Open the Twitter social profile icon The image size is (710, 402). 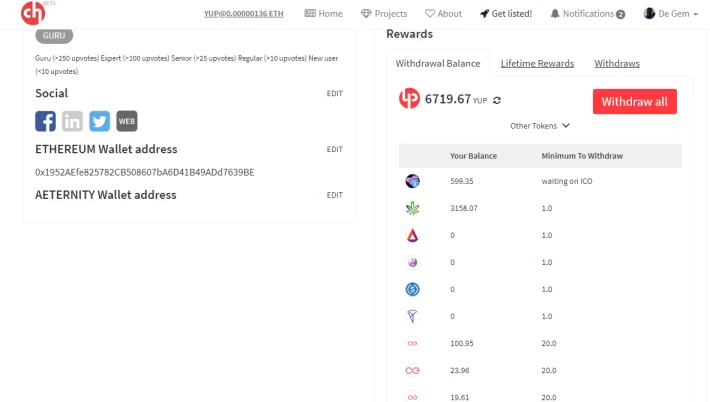pos(100,121)
